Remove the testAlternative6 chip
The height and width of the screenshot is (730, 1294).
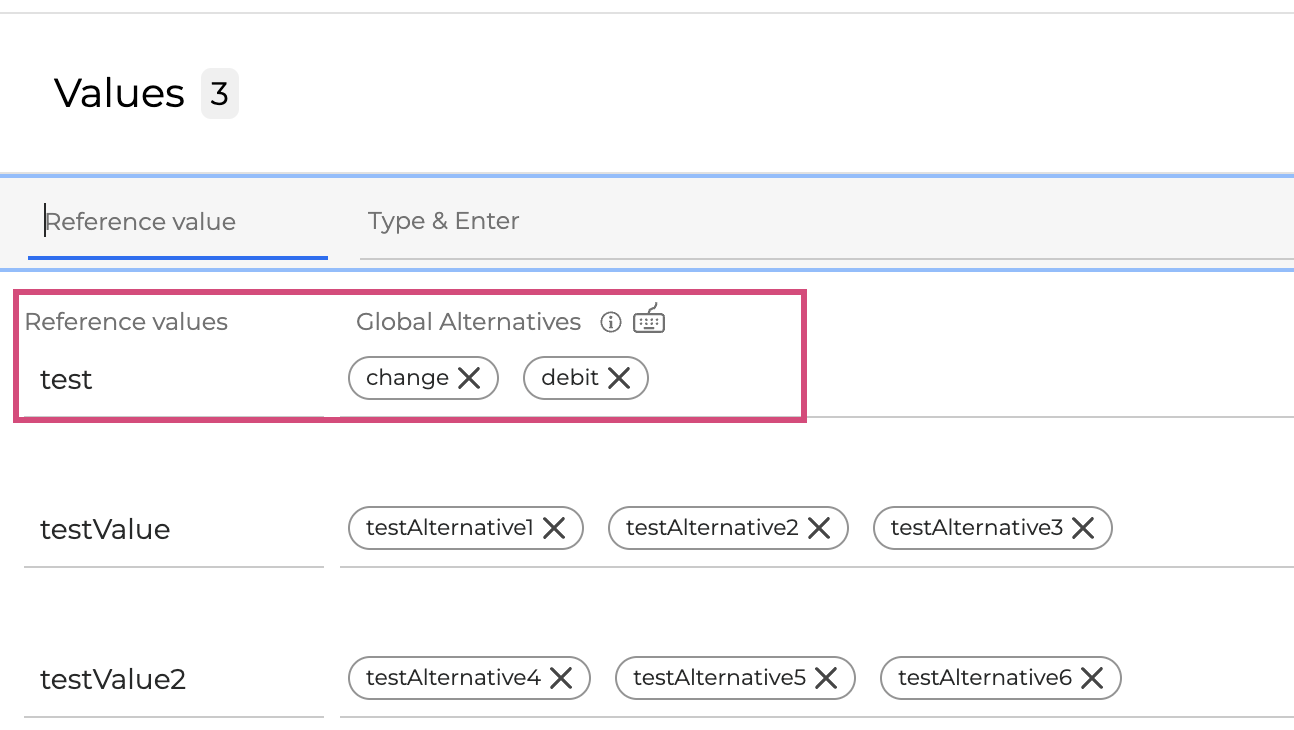(x=1092, y=678)
